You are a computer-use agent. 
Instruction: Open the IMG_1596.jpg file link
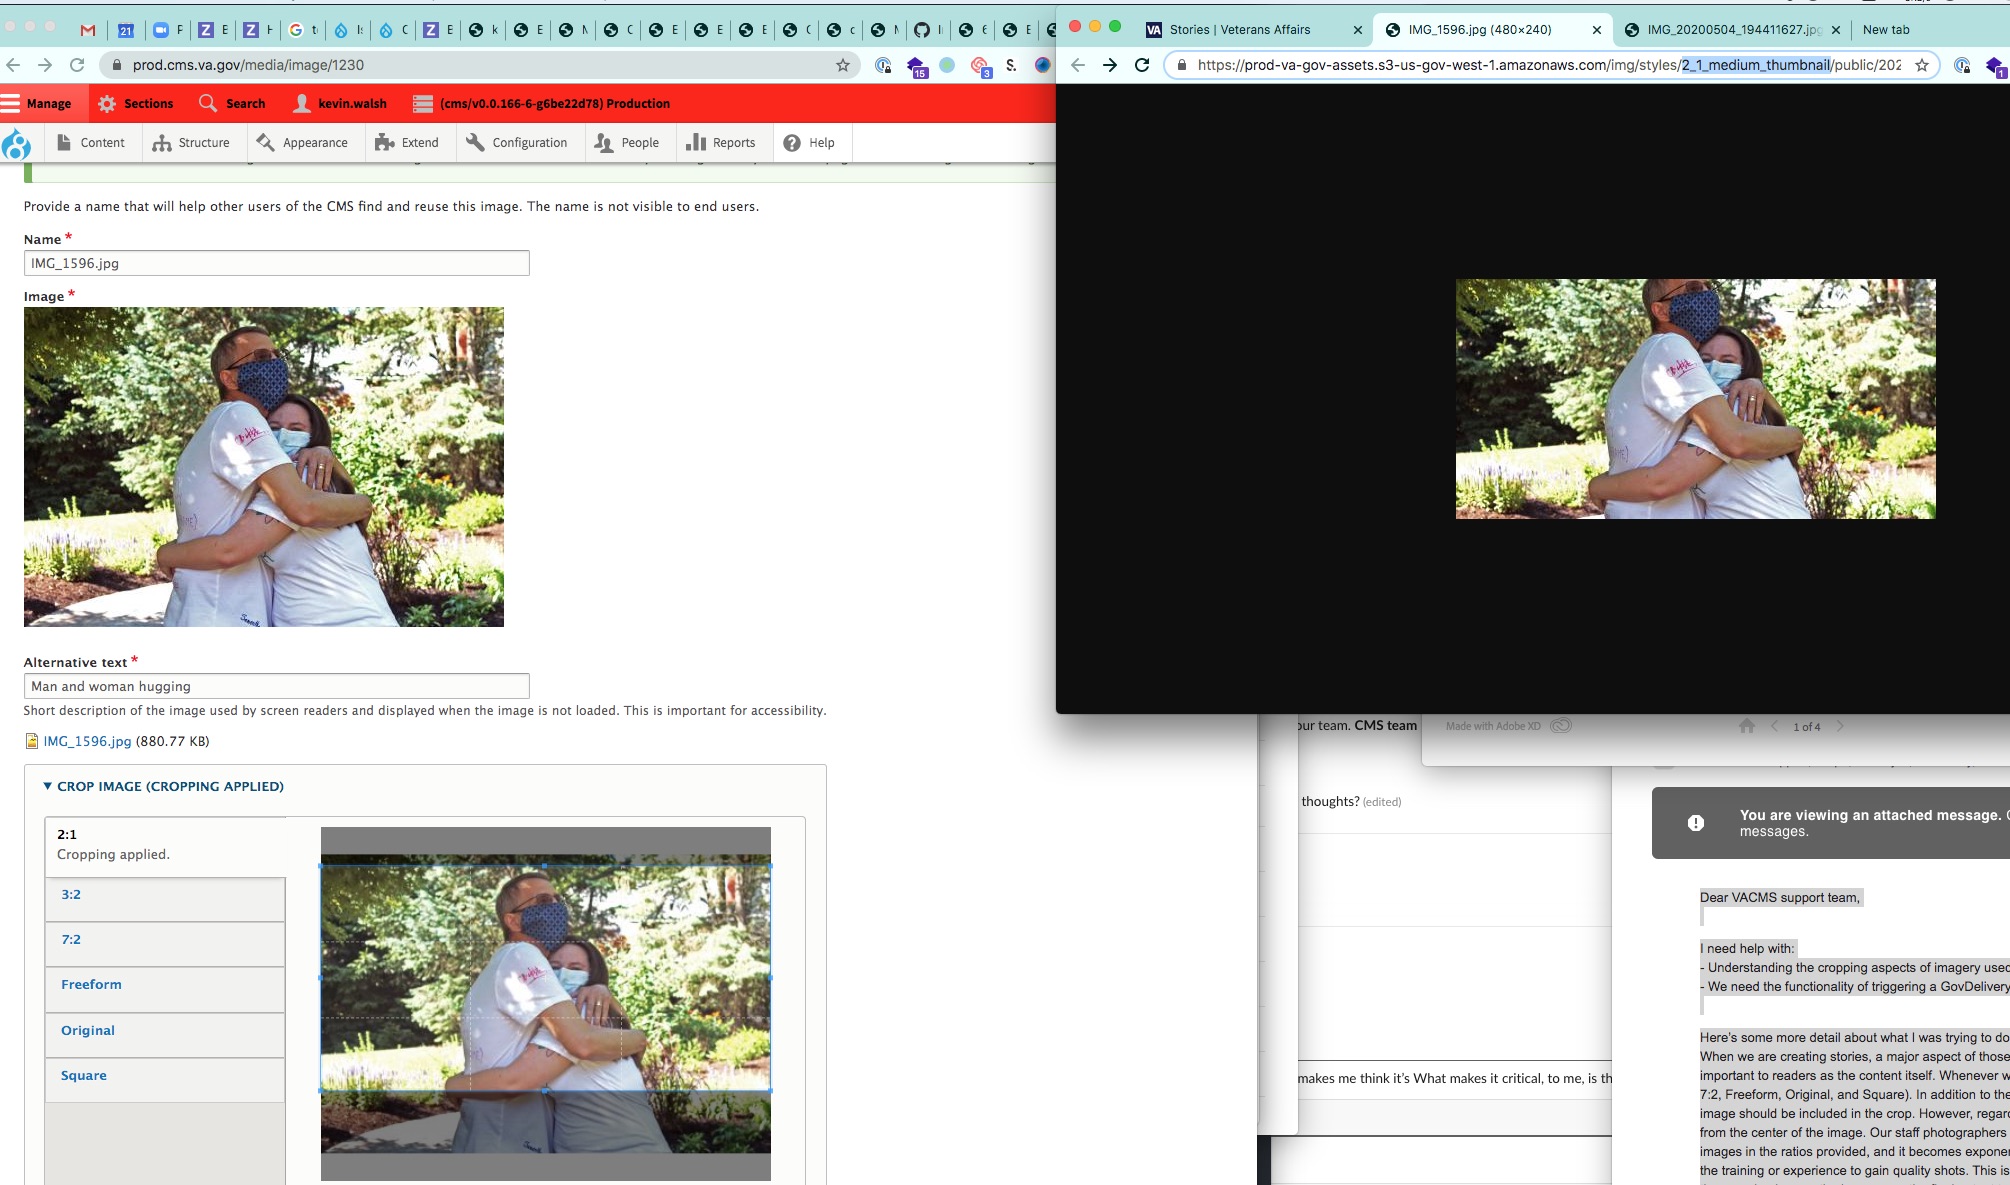pos(87,741)
